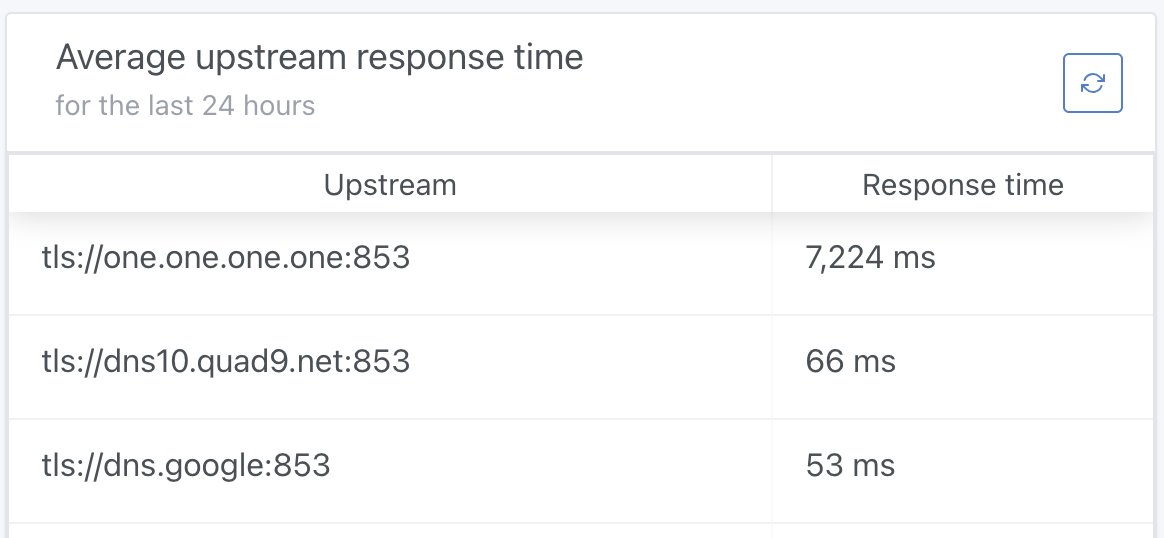Click the empty response time cell in bottom row
Screen dimensions: 1164x538
point(963,531)
